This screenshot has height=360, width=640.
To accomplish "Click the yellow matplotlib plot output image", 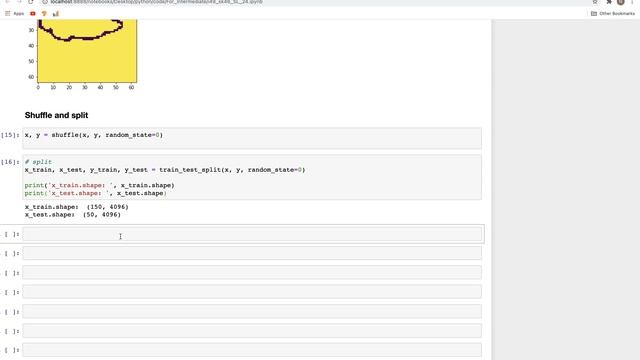I will tap(87, 51).
